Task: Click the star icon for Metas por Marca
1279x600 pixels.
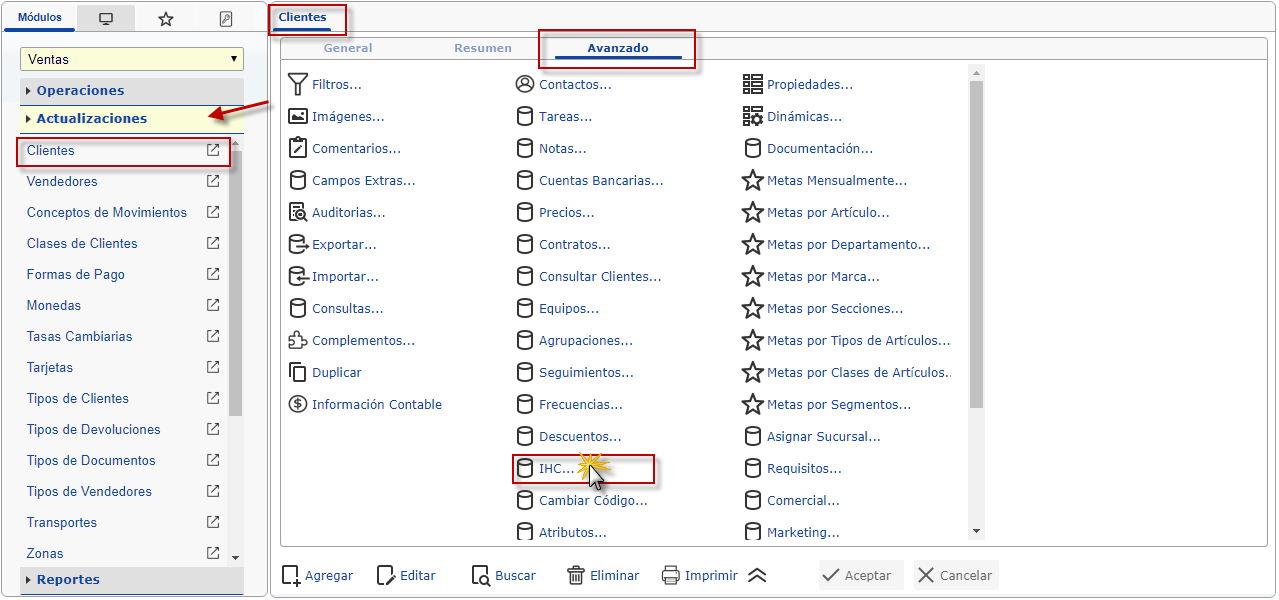Action: pos(753,276)
